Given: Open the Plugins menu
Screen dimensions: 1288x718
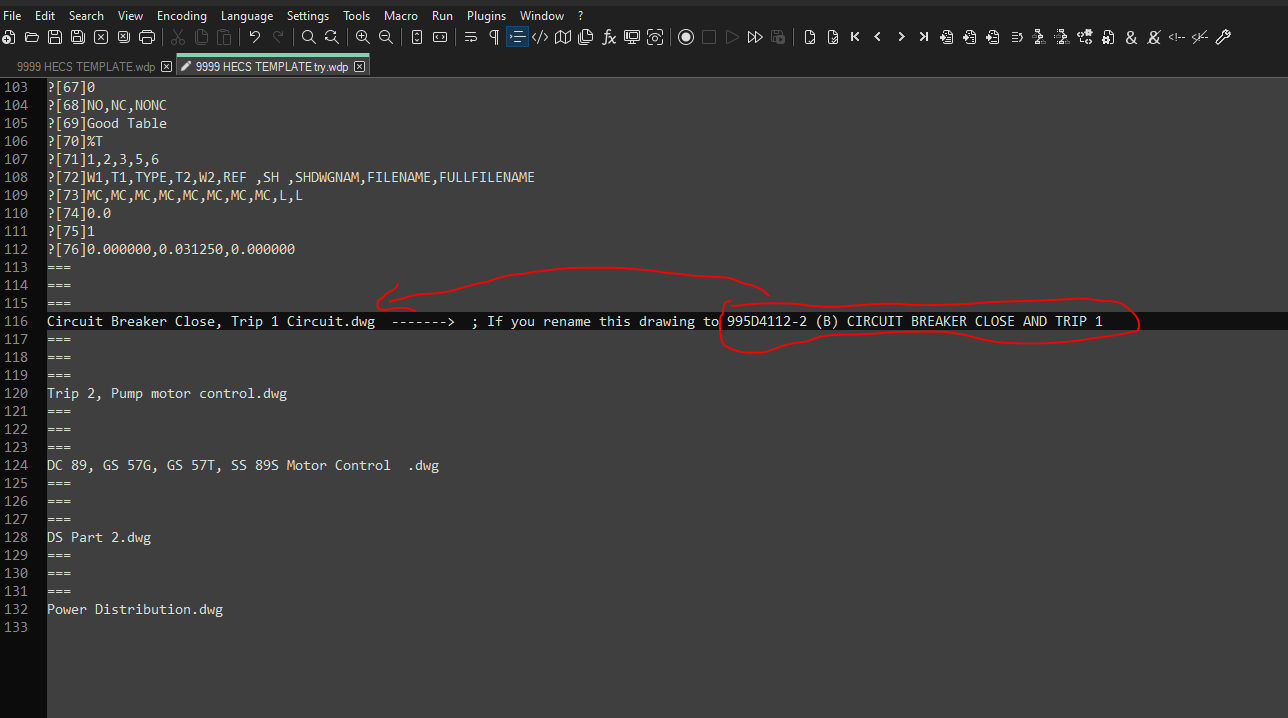Looking at the screenshot, I should [x=486, y=15].
